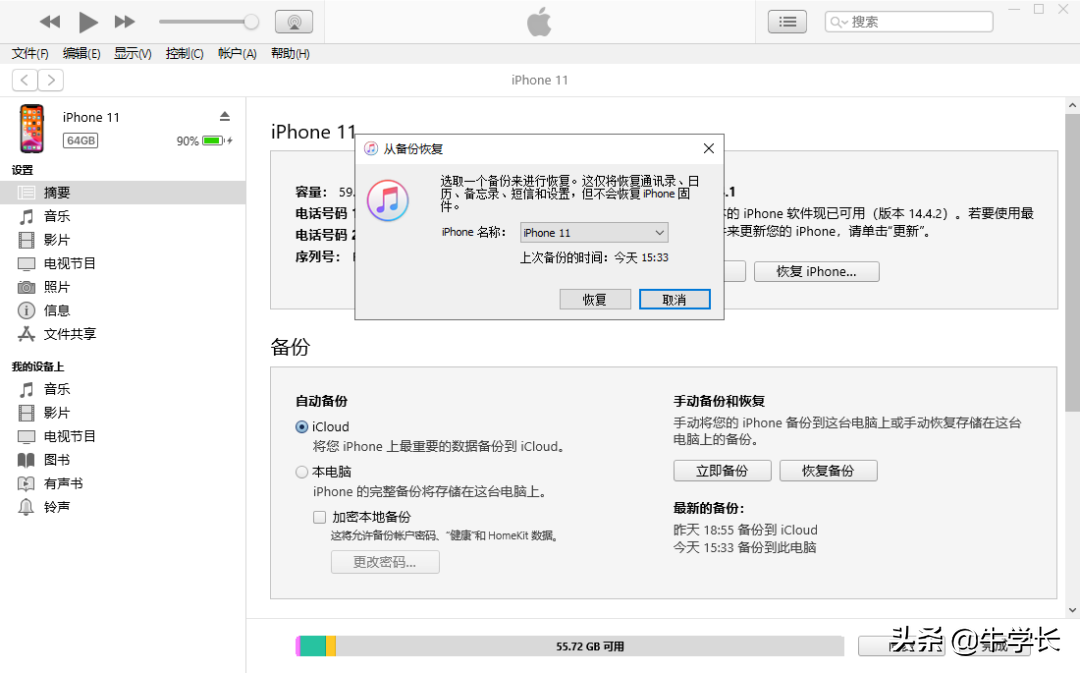Image resolution: width=1080 pixels, height=673 pixels.
Task: Click the vertical scrollbar down arrow
Action: tap(1072, 610)
